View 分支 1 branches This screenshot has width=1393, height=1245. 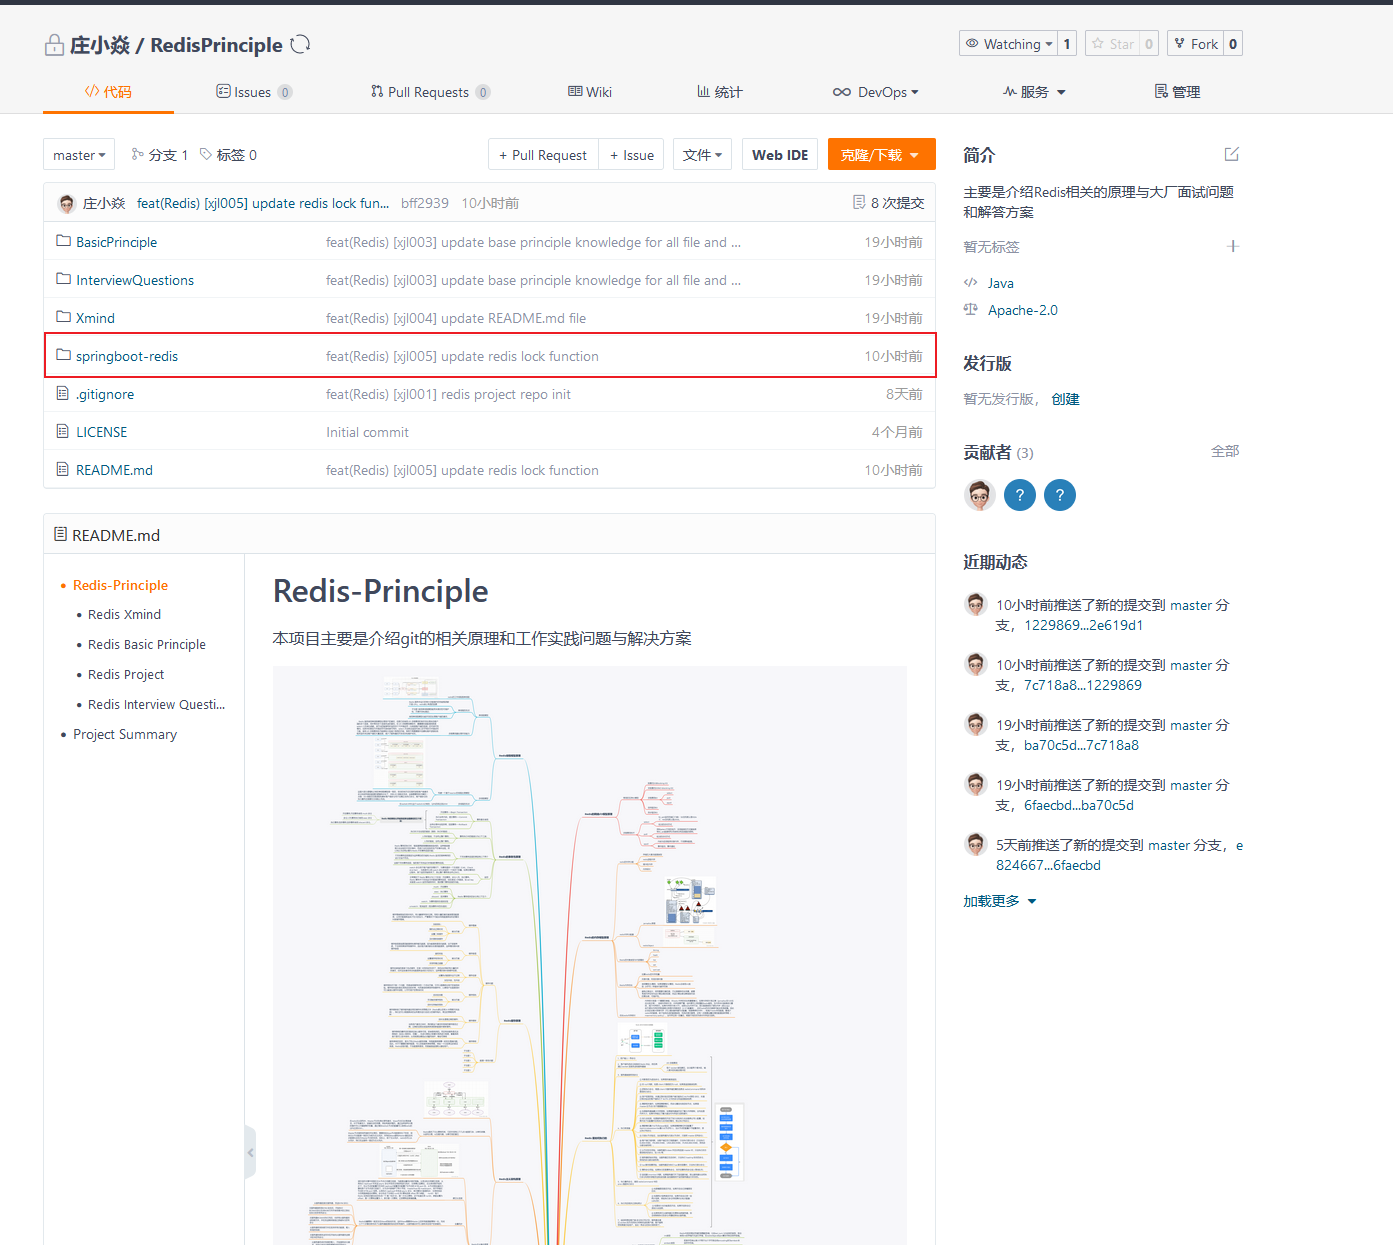tap(160, 155)
